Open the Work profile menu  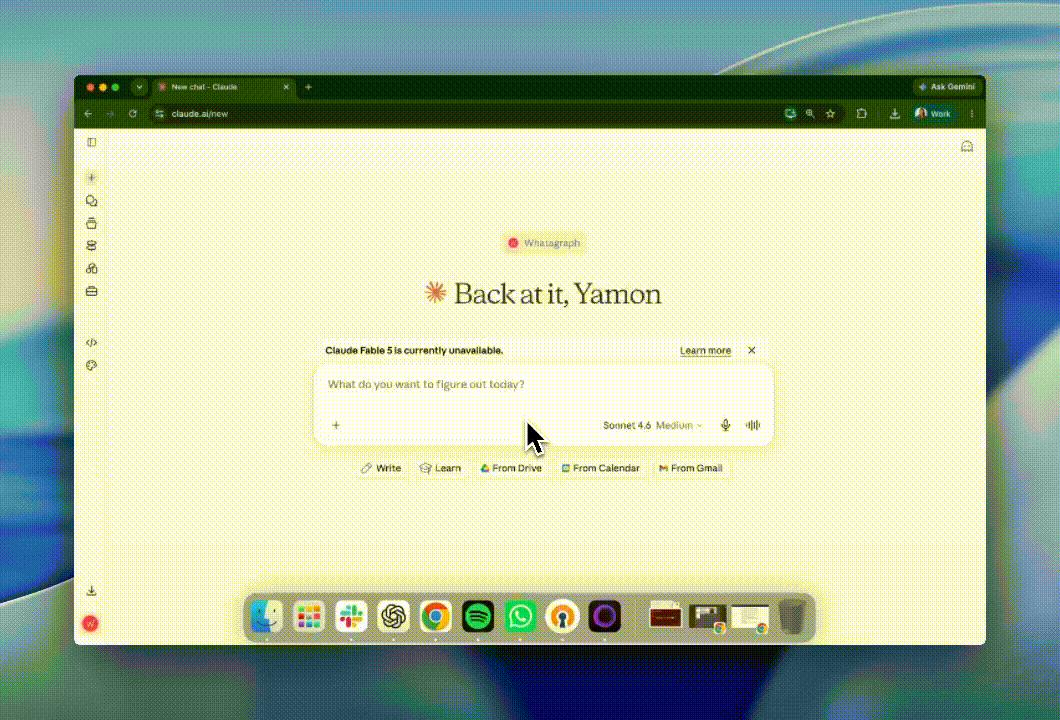point(933,114)
